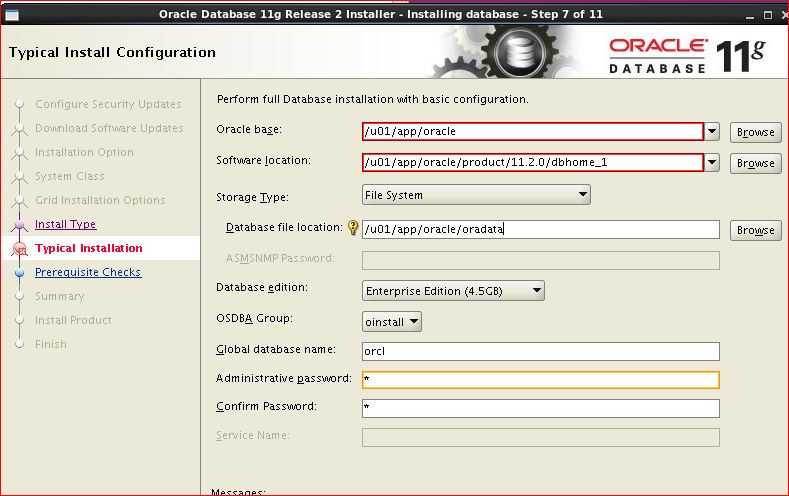
Task: Click the hint bulb icon beside Database file location
Action: 353,228
